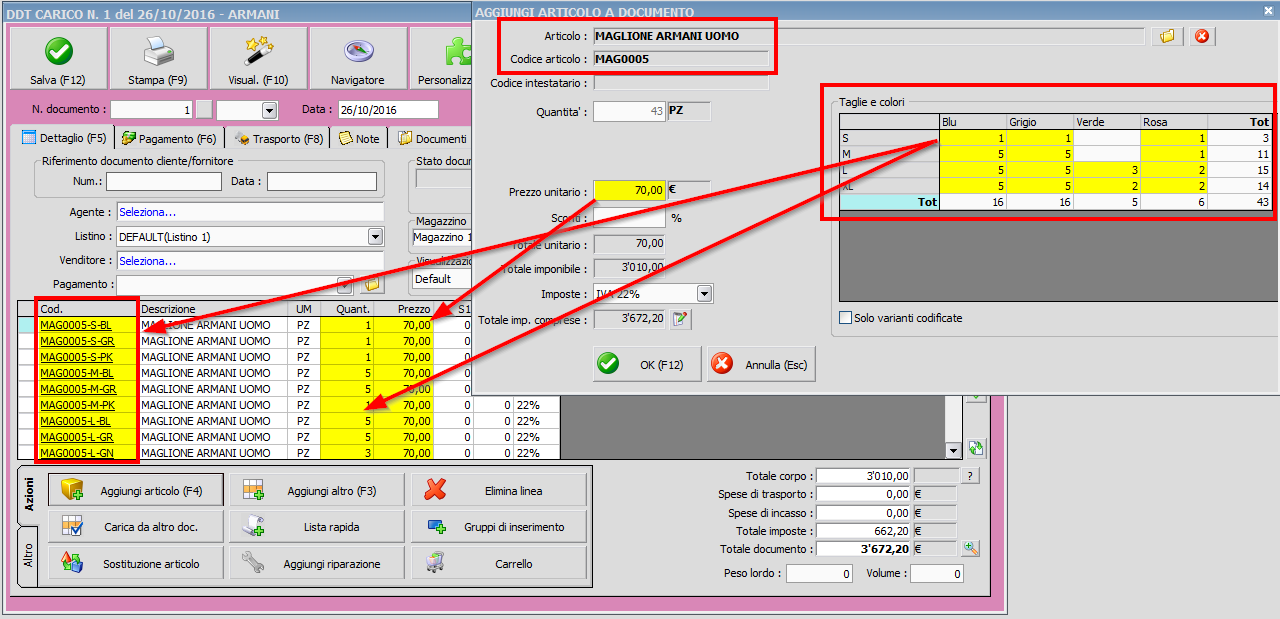Click the Prezzo unitario yellow field
The width and height of the screenshot is (1280, 619).
pyautogui.click(x=630, y=190)
